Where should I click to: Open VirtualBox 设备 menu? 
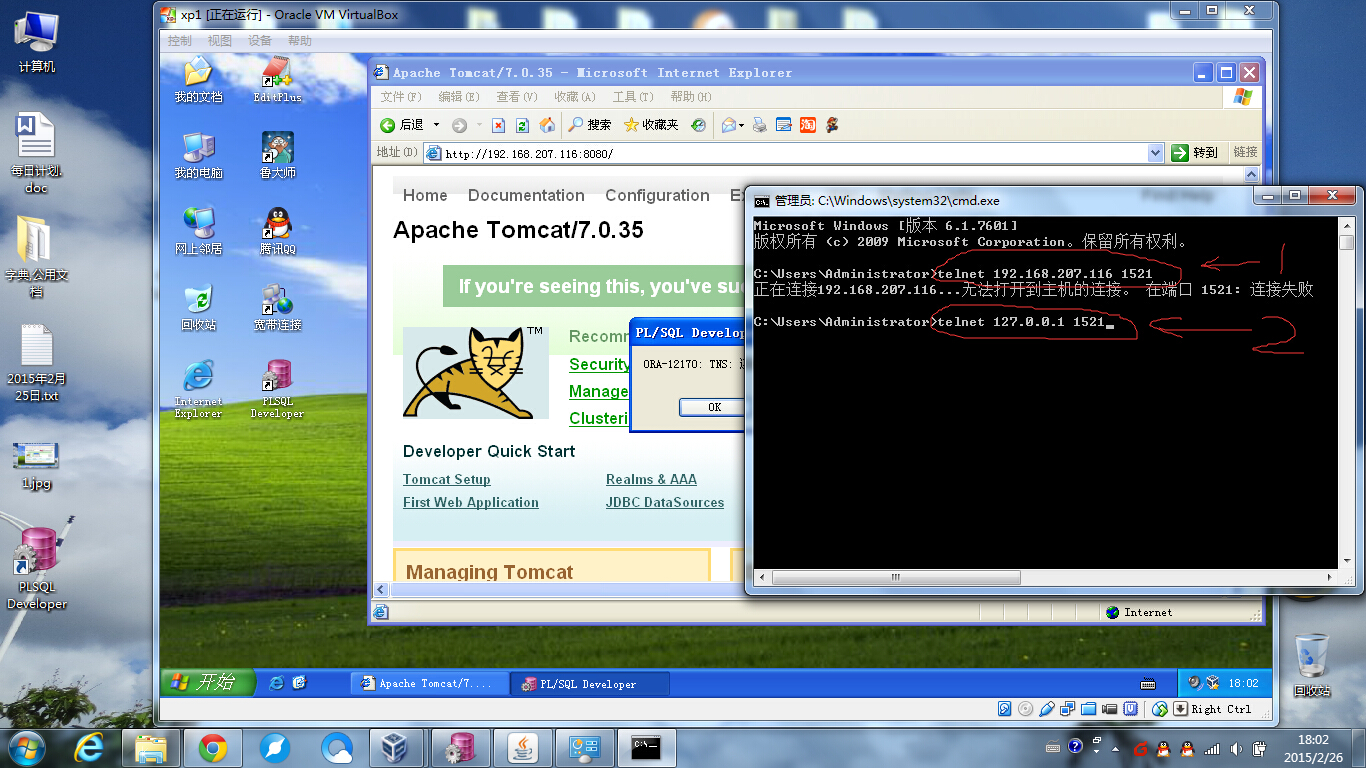pos(260,41)
